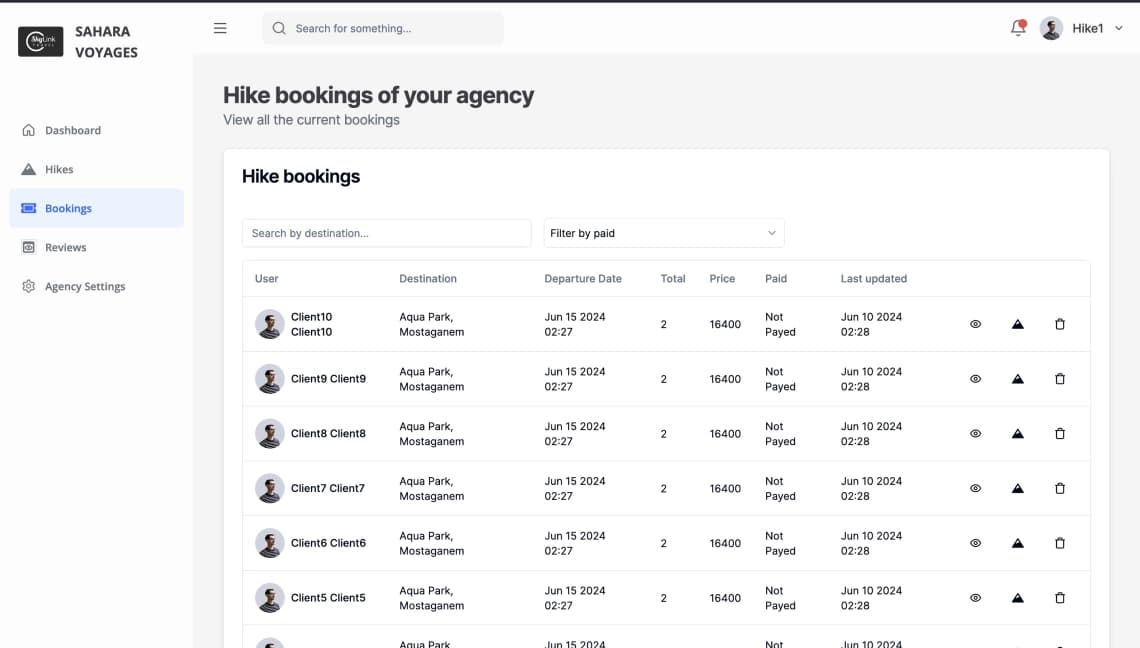Delete Client10 booking with trash icon
1140x648 pixels.
(x=1060, y=324)
